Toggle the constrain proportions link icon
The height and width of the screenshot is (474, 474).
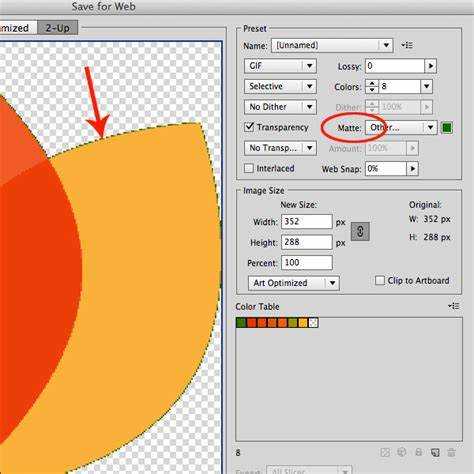[x=360, y=231]
